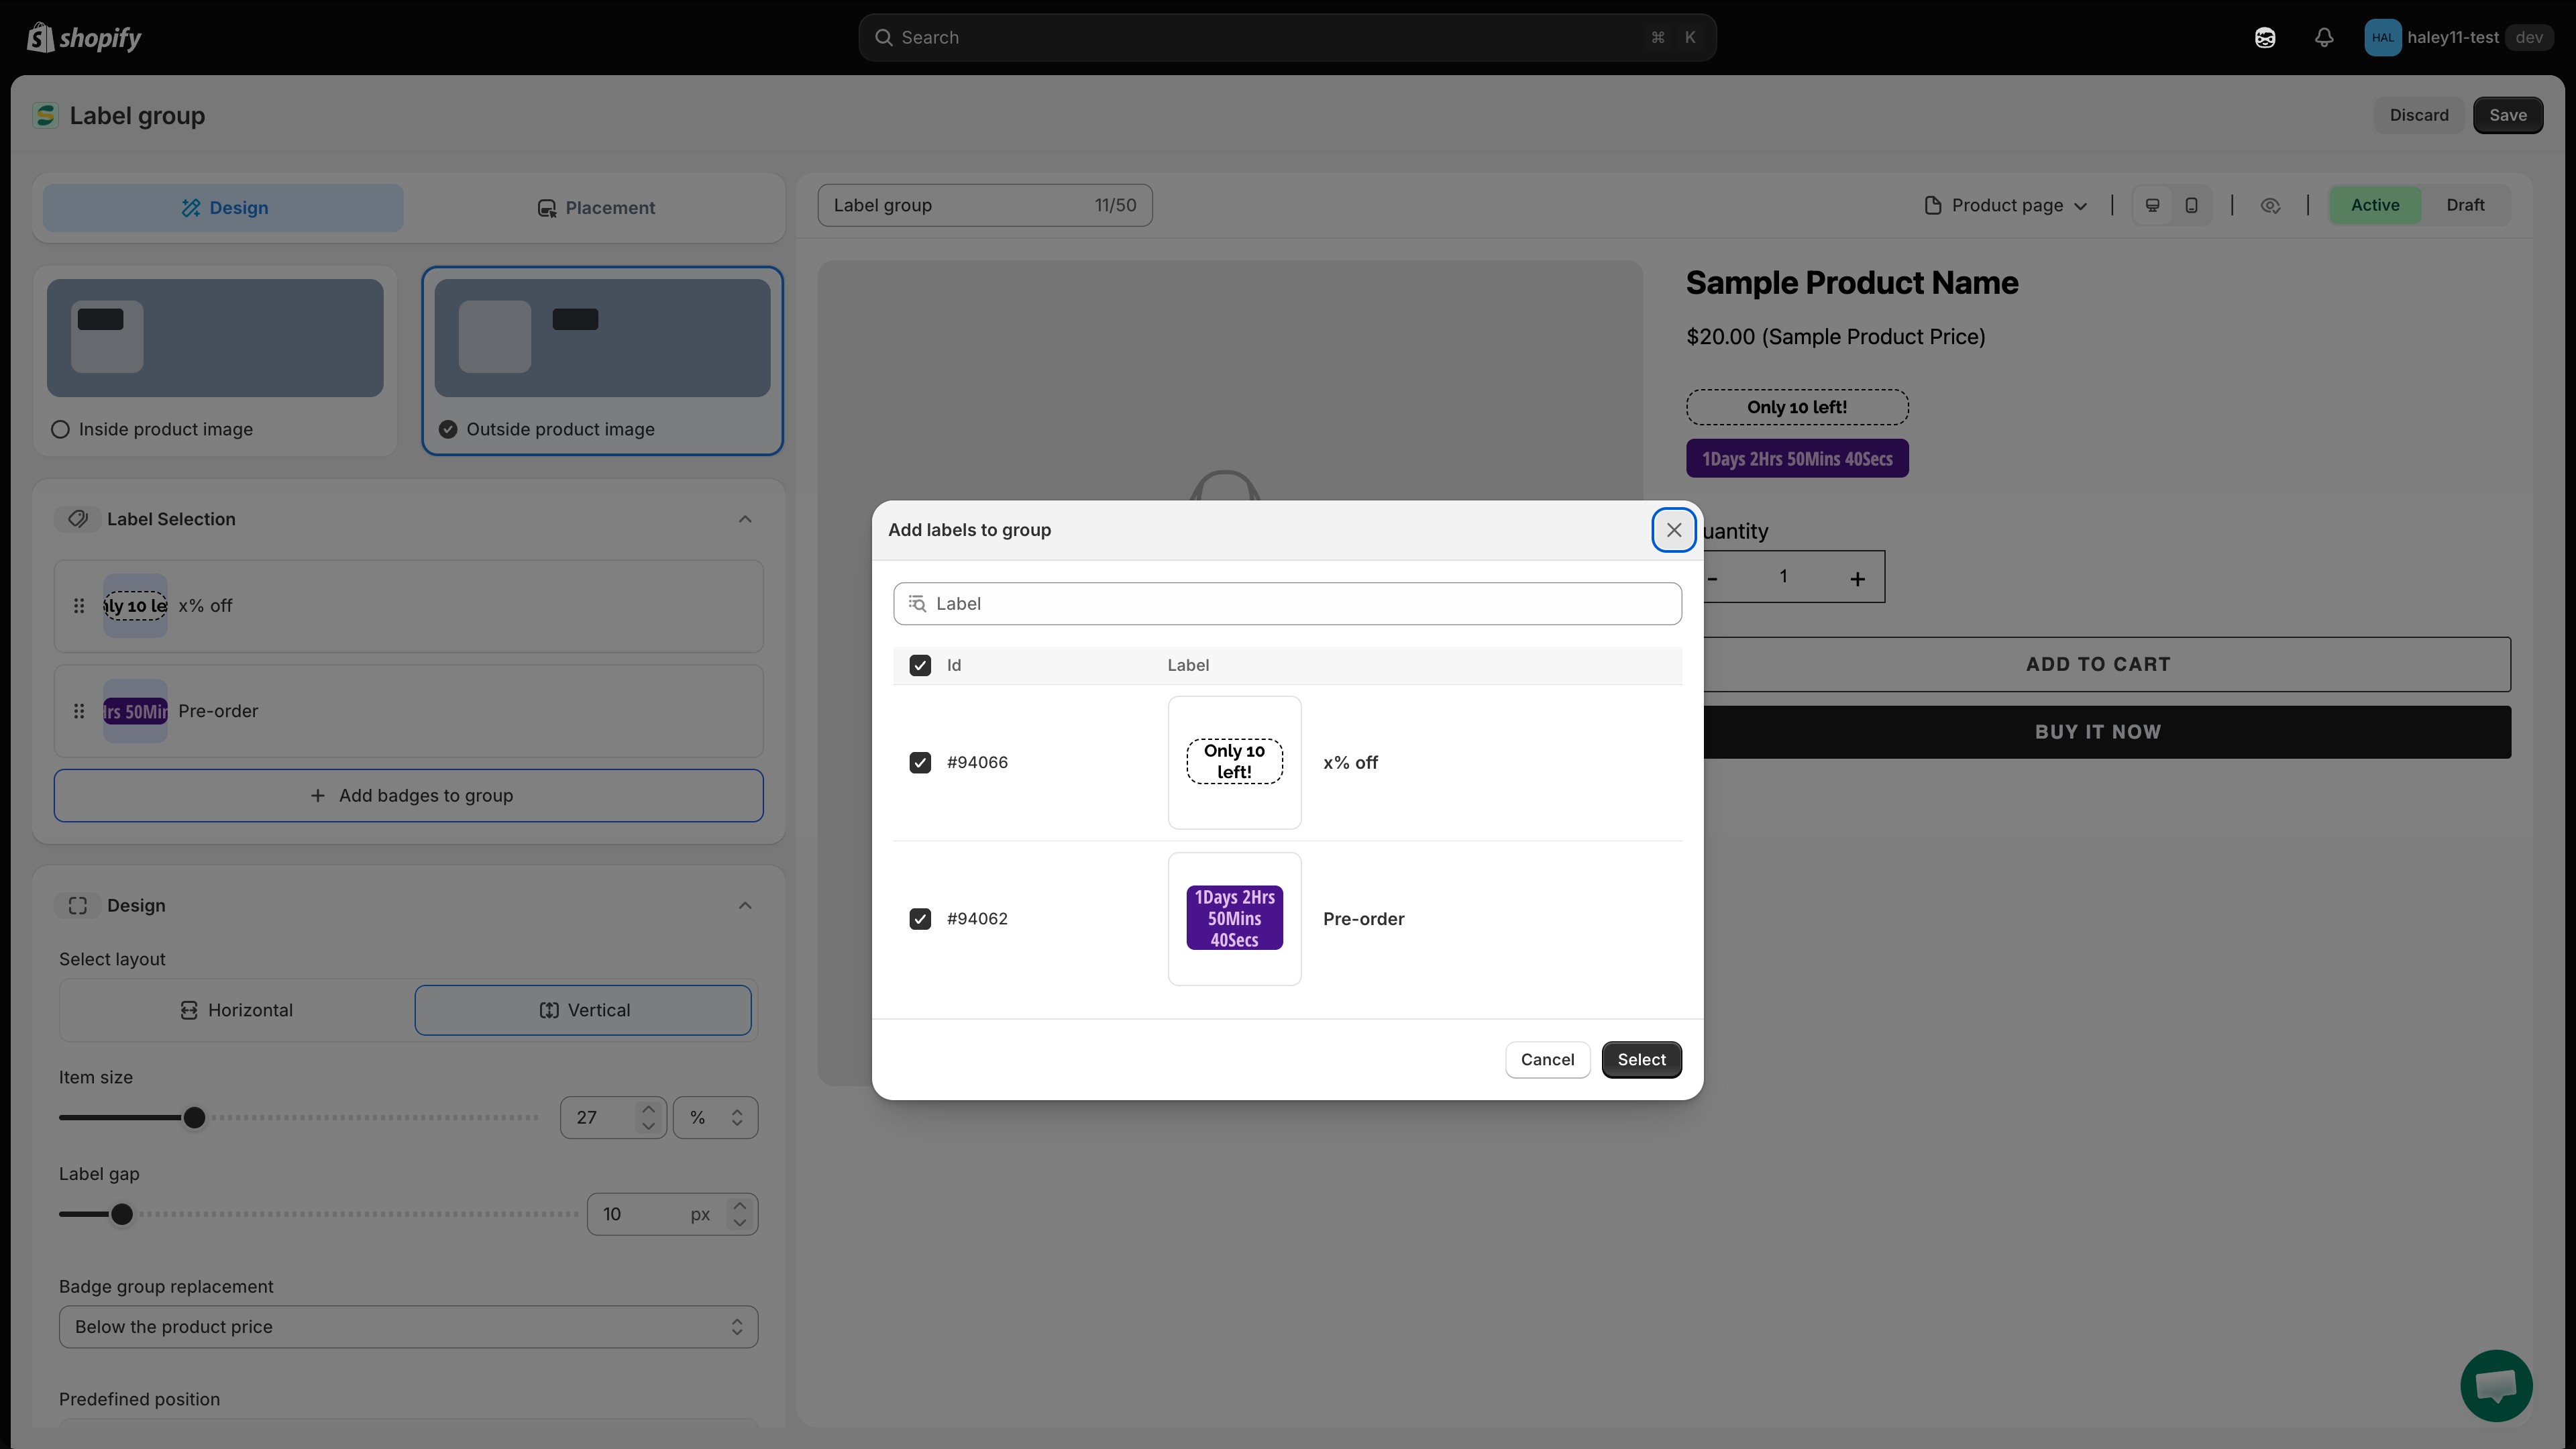Switch preview to mobile view icon
This screenshot has height=1449, width=2576.
pos(2191,205)
